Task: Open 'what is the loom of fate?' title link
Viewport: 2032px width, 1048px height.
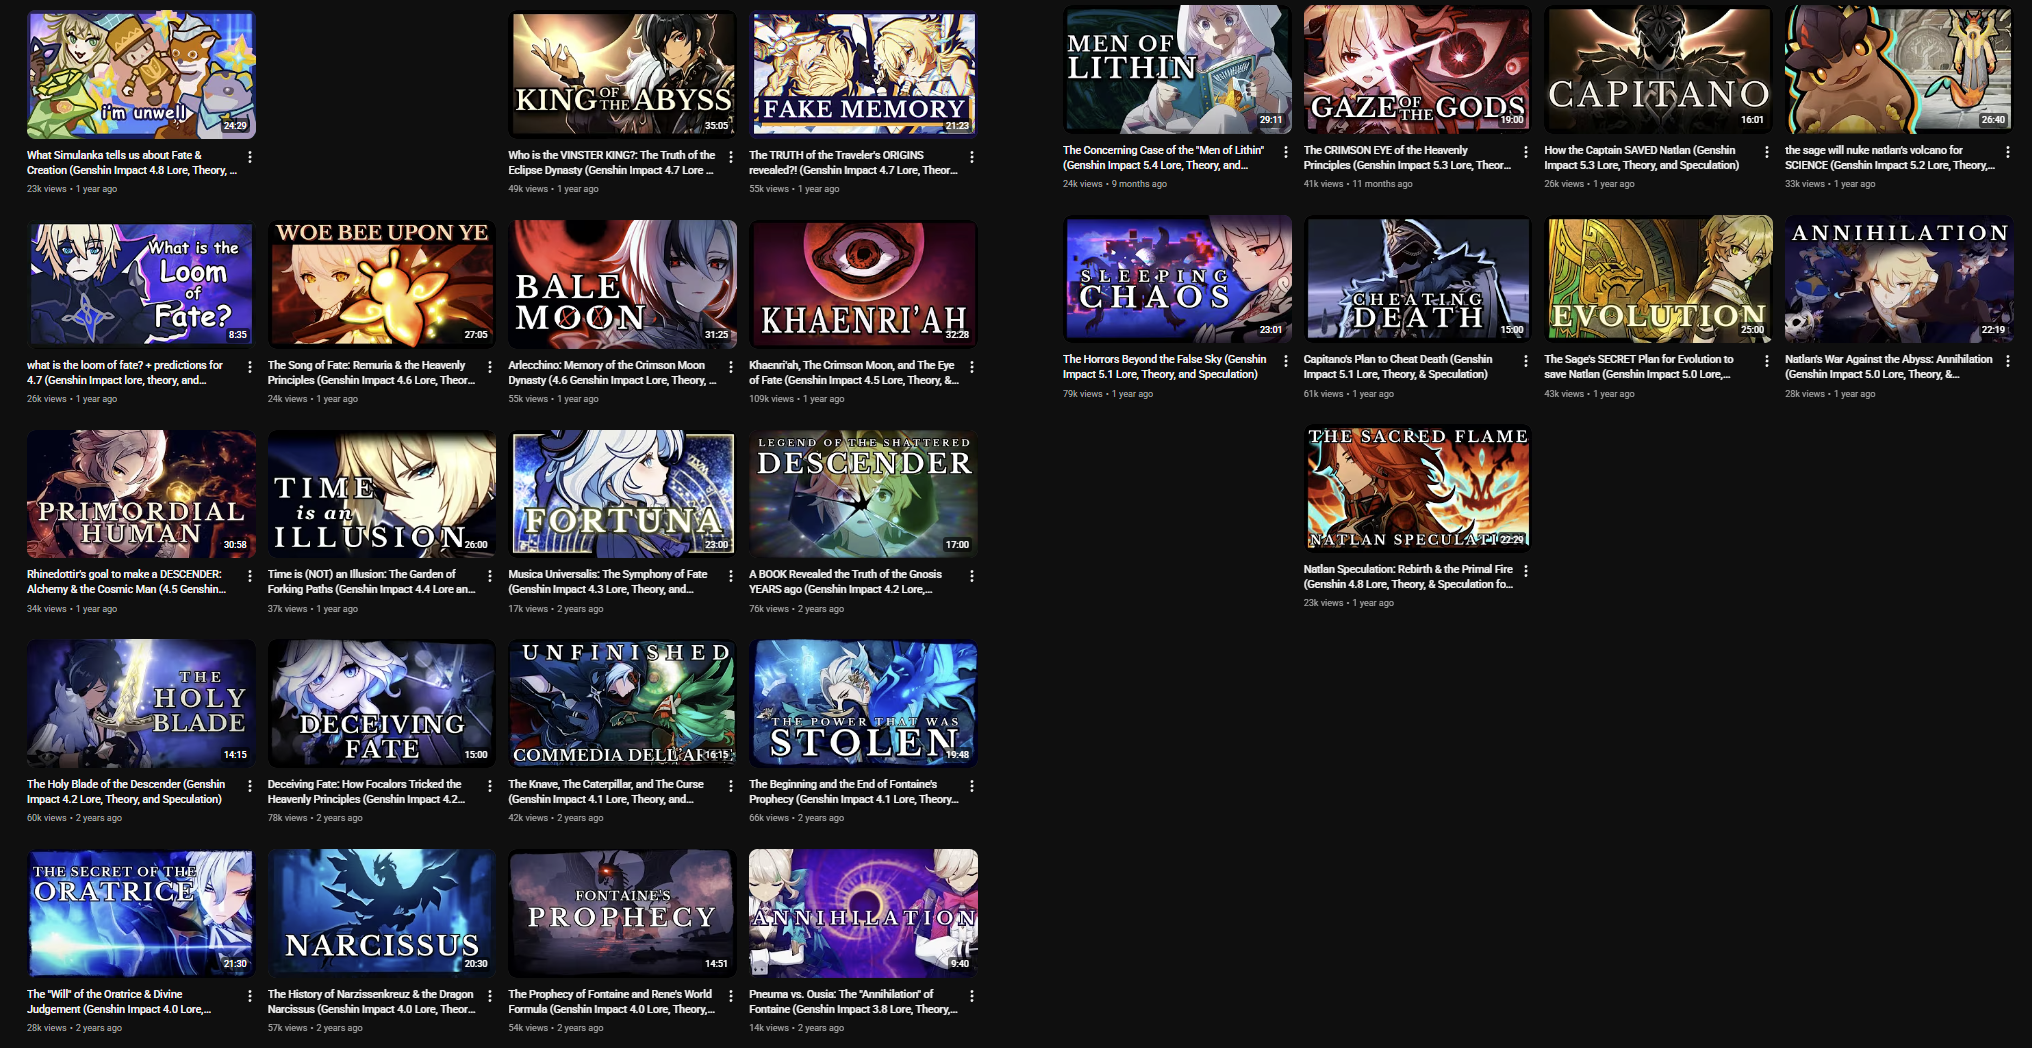Action: click(x=125, y=372)
